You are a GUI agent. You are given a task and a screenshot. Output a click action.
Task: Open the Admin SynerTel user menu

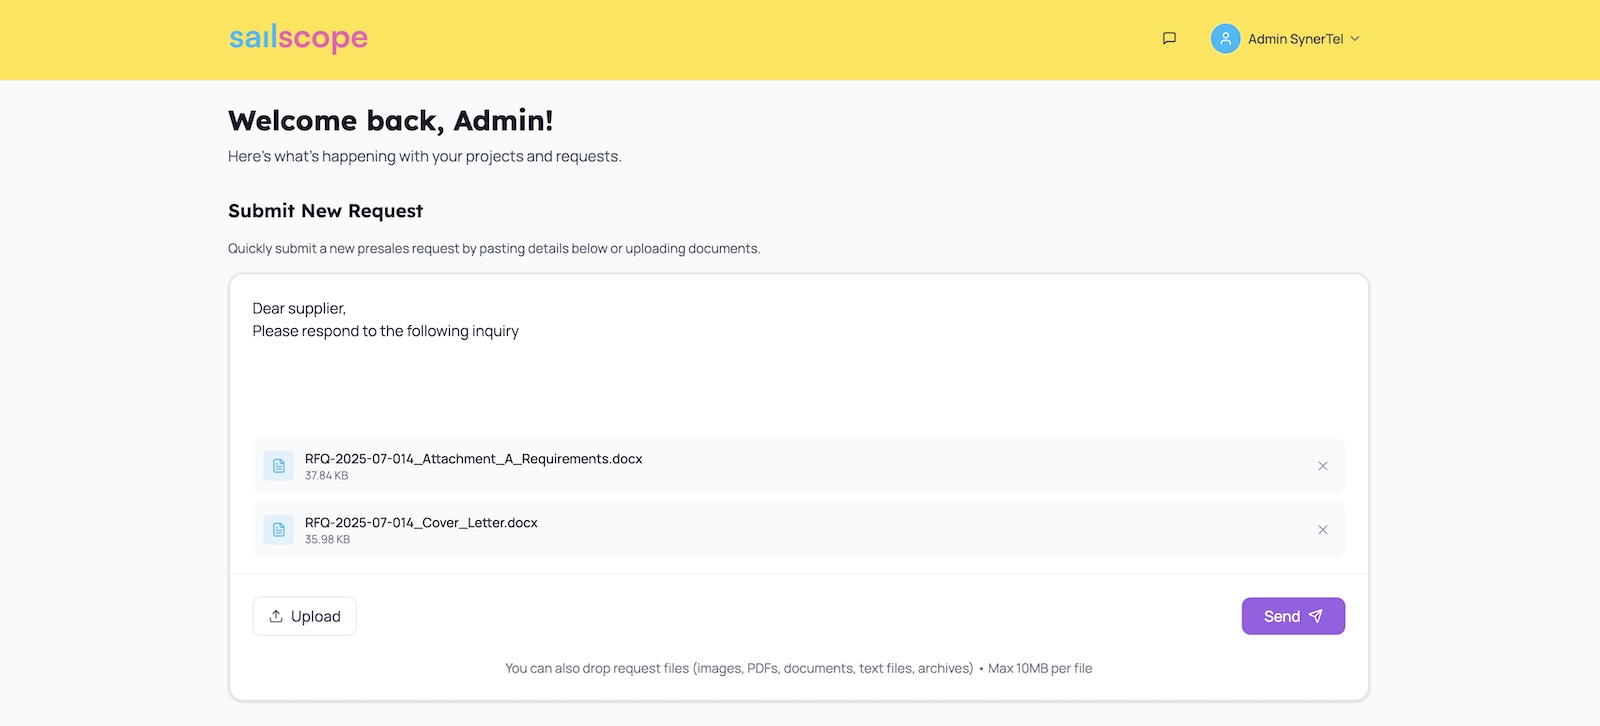pos(1295,39)
